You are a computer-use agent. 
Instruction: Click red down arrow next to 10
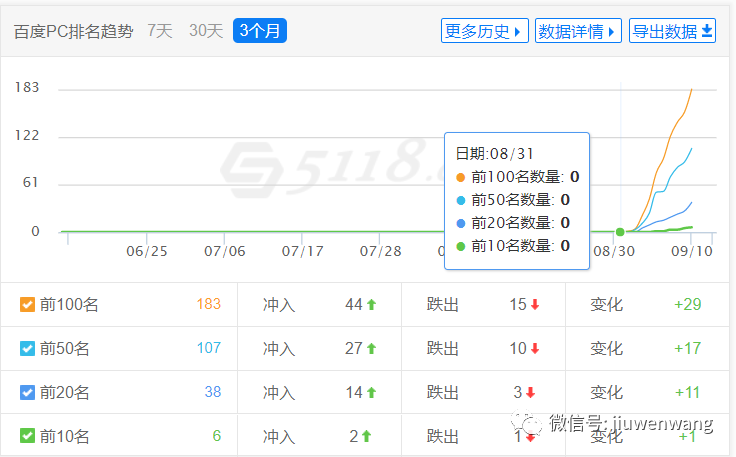coord(535,349)
